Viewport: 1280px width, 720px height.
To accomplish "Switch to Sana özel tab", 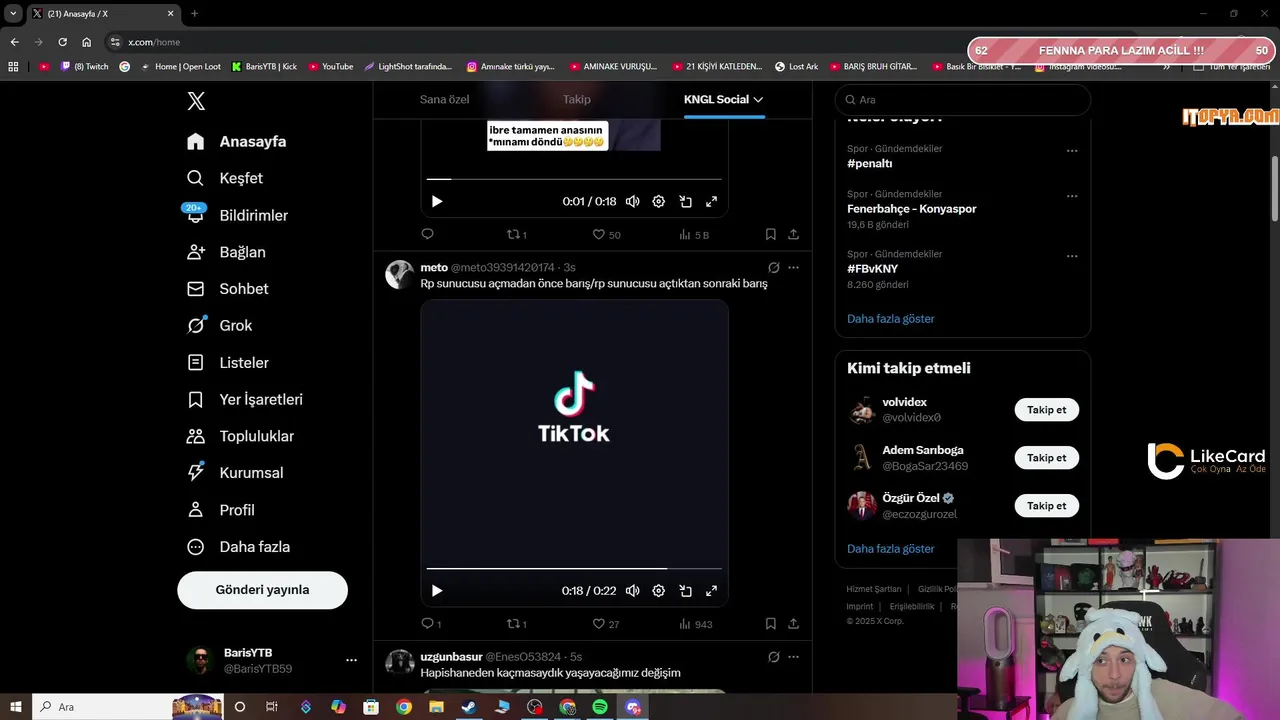I will point(444,99).
